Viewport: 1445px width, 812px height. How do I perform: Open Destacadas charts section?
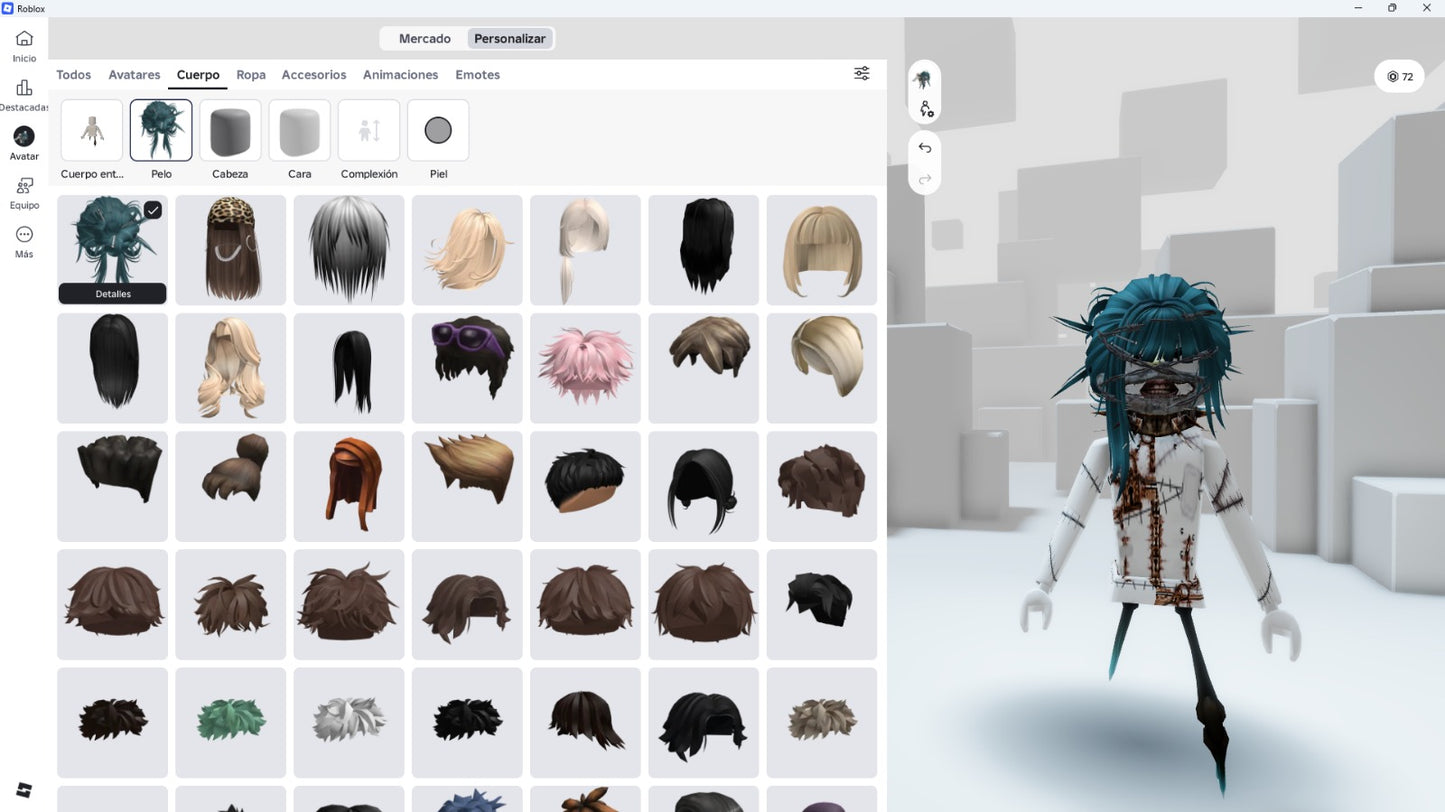click(24, 95)
